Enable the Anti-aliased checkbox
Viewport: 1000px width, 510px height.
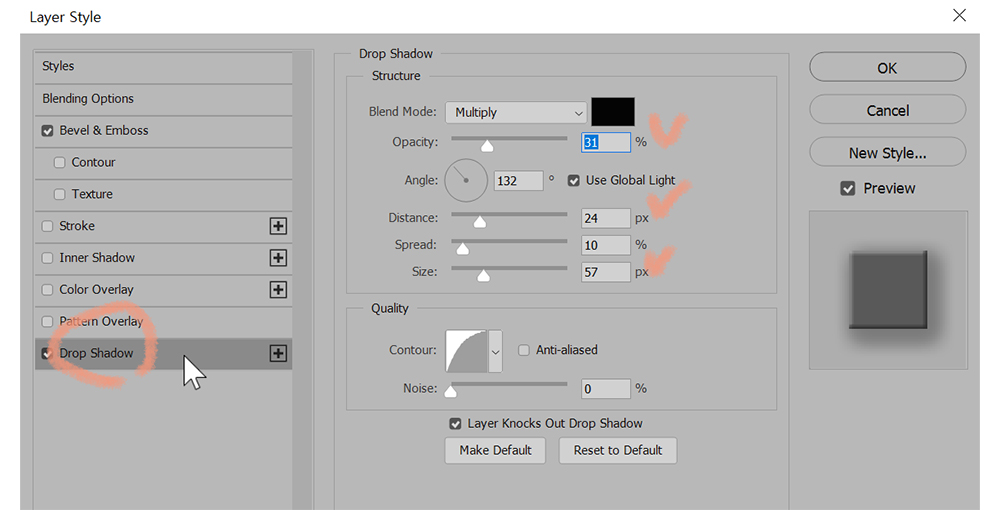point(524,350)
